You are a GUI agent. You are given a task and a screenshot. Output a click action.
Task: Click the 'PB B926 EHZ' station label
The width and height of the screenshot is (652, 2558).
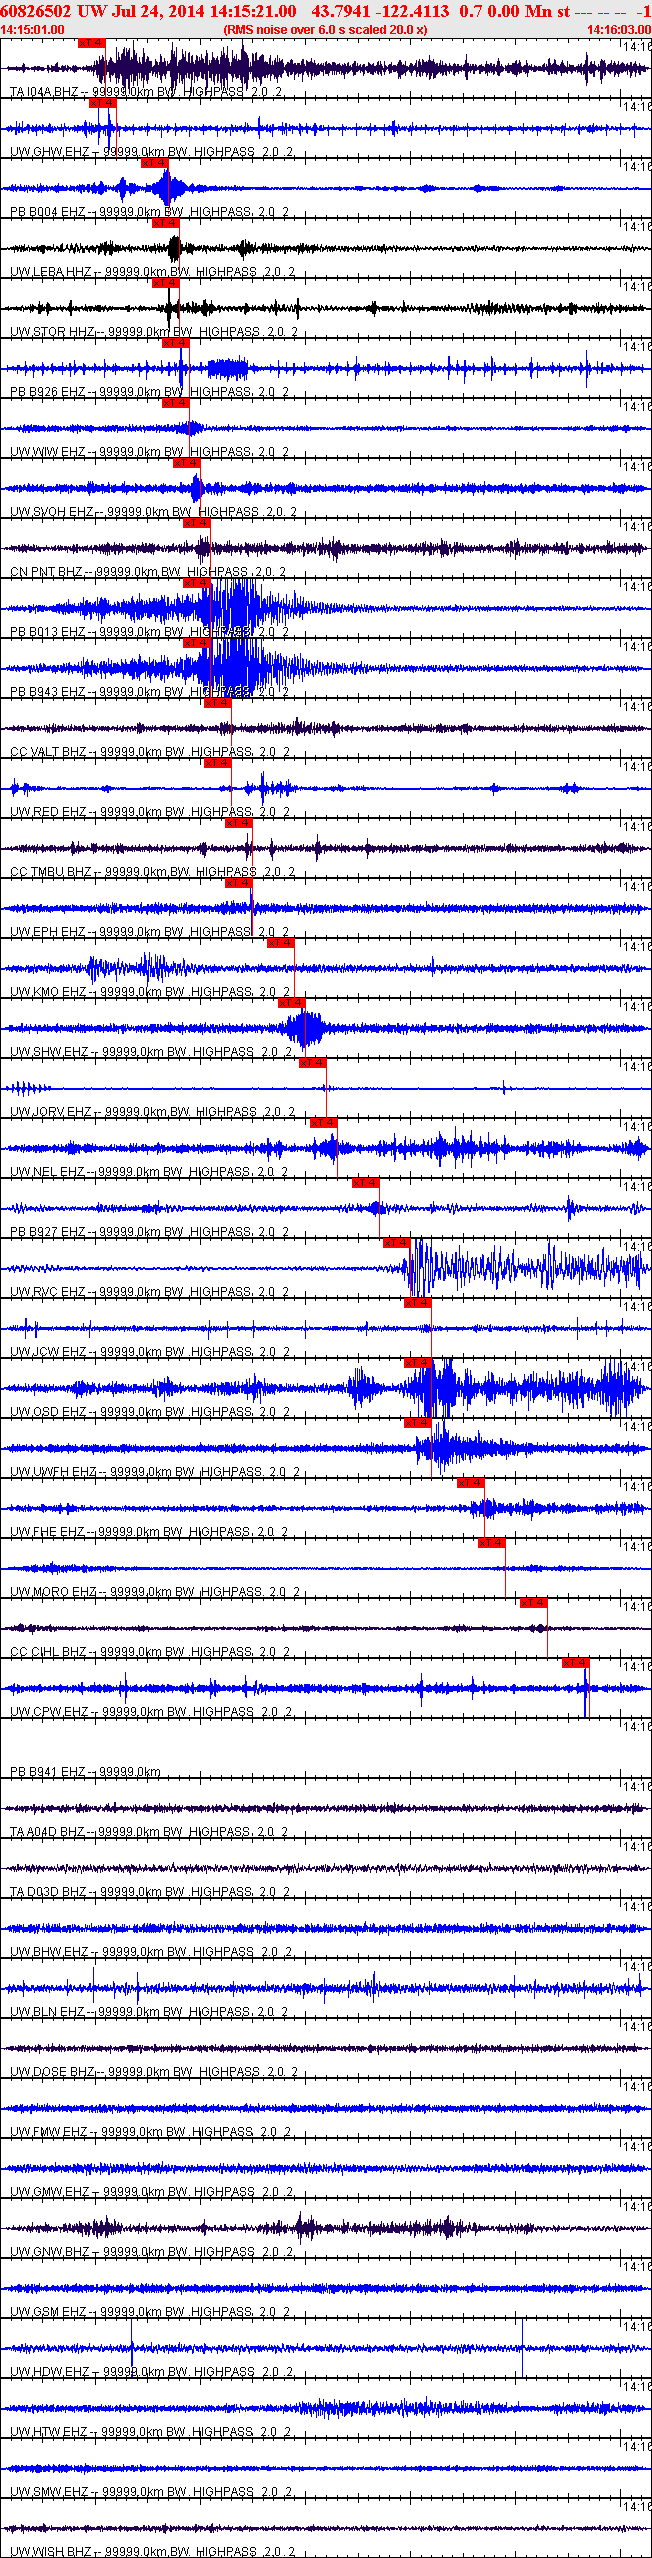click(47, 392)
